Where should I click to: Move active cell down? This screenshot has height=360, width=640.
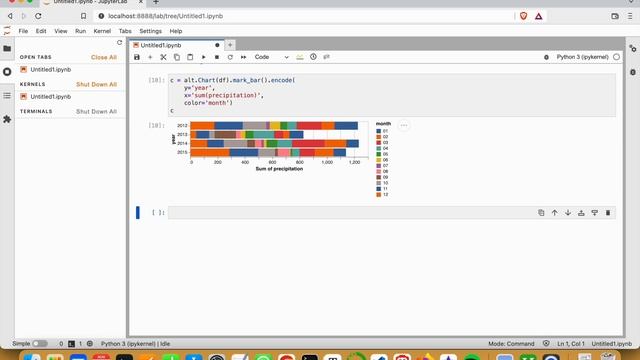click(568, 213)
